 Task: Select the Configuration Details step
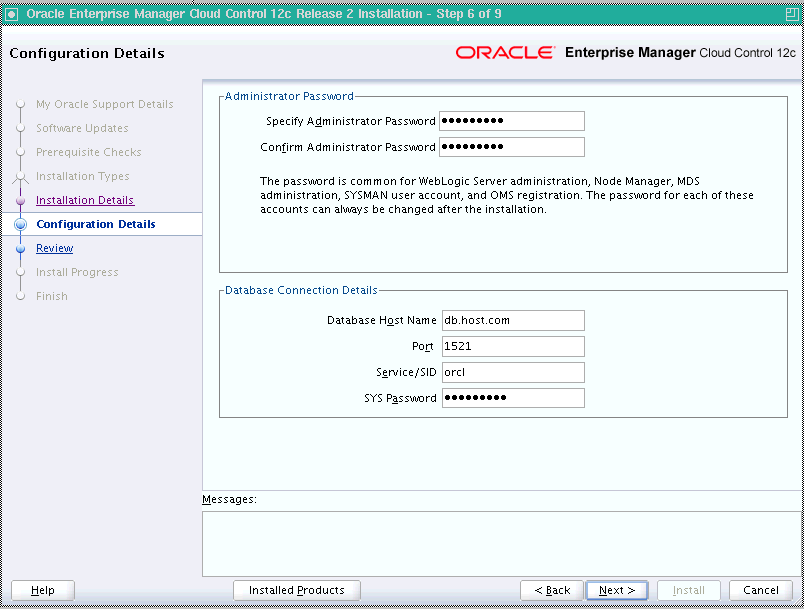(x=96, y=224)
